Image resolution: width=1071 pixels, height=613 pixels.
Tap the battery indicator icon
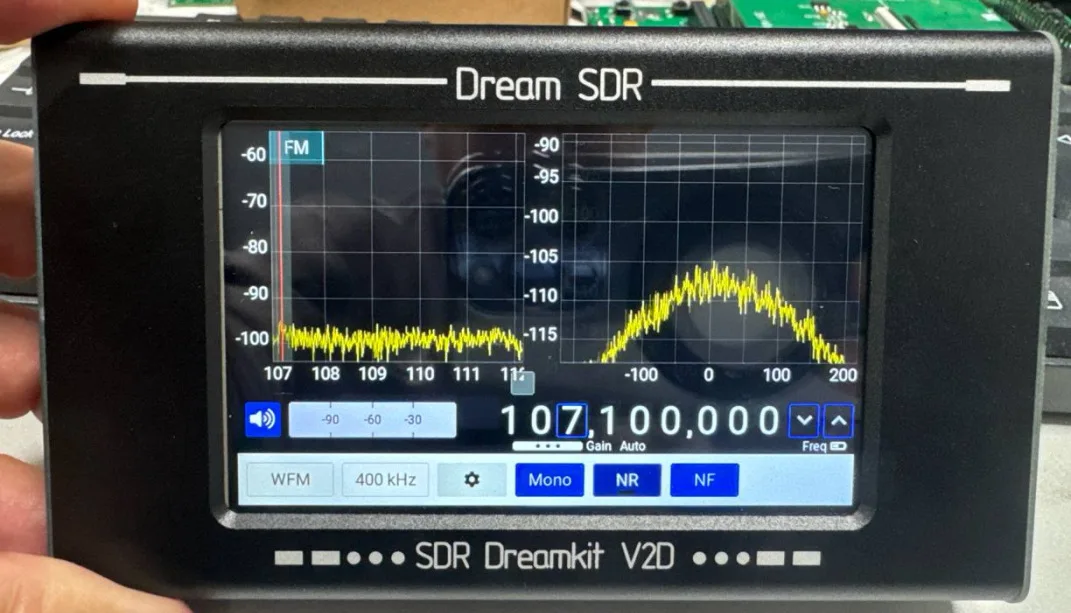pyautogui.click(x=838, y=446)
